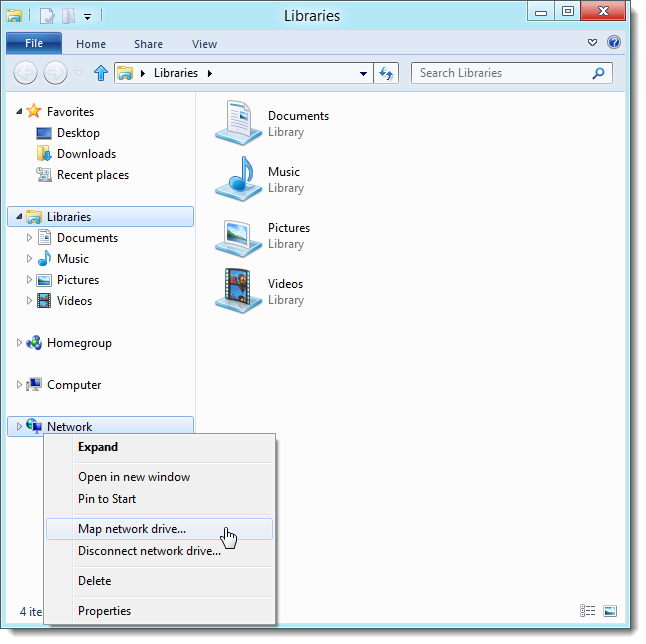Select Music in navigation pane
646x644 pixels.
click(x=73, y=259)
